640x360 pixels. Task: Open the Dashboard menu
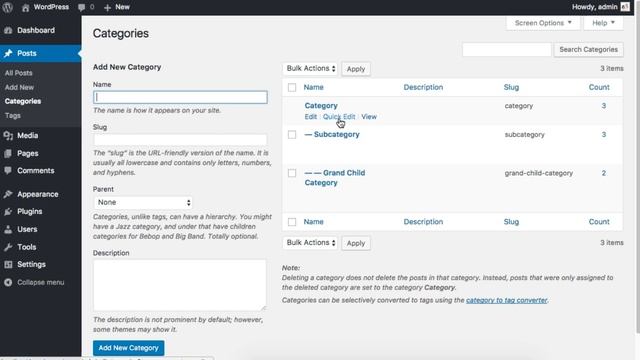click(x=36, y=30)
